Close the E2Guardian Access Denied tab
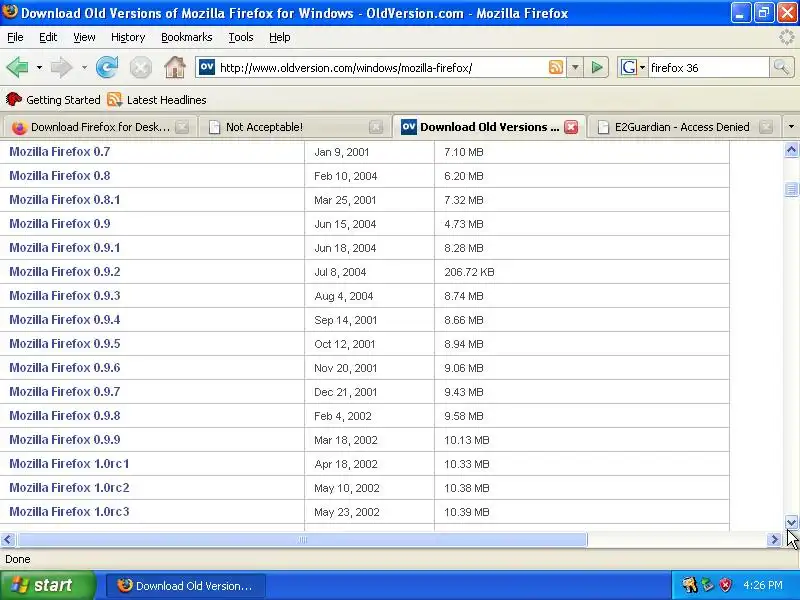The height and width of the screenshot is (600, 800). (x=766, y=127)
